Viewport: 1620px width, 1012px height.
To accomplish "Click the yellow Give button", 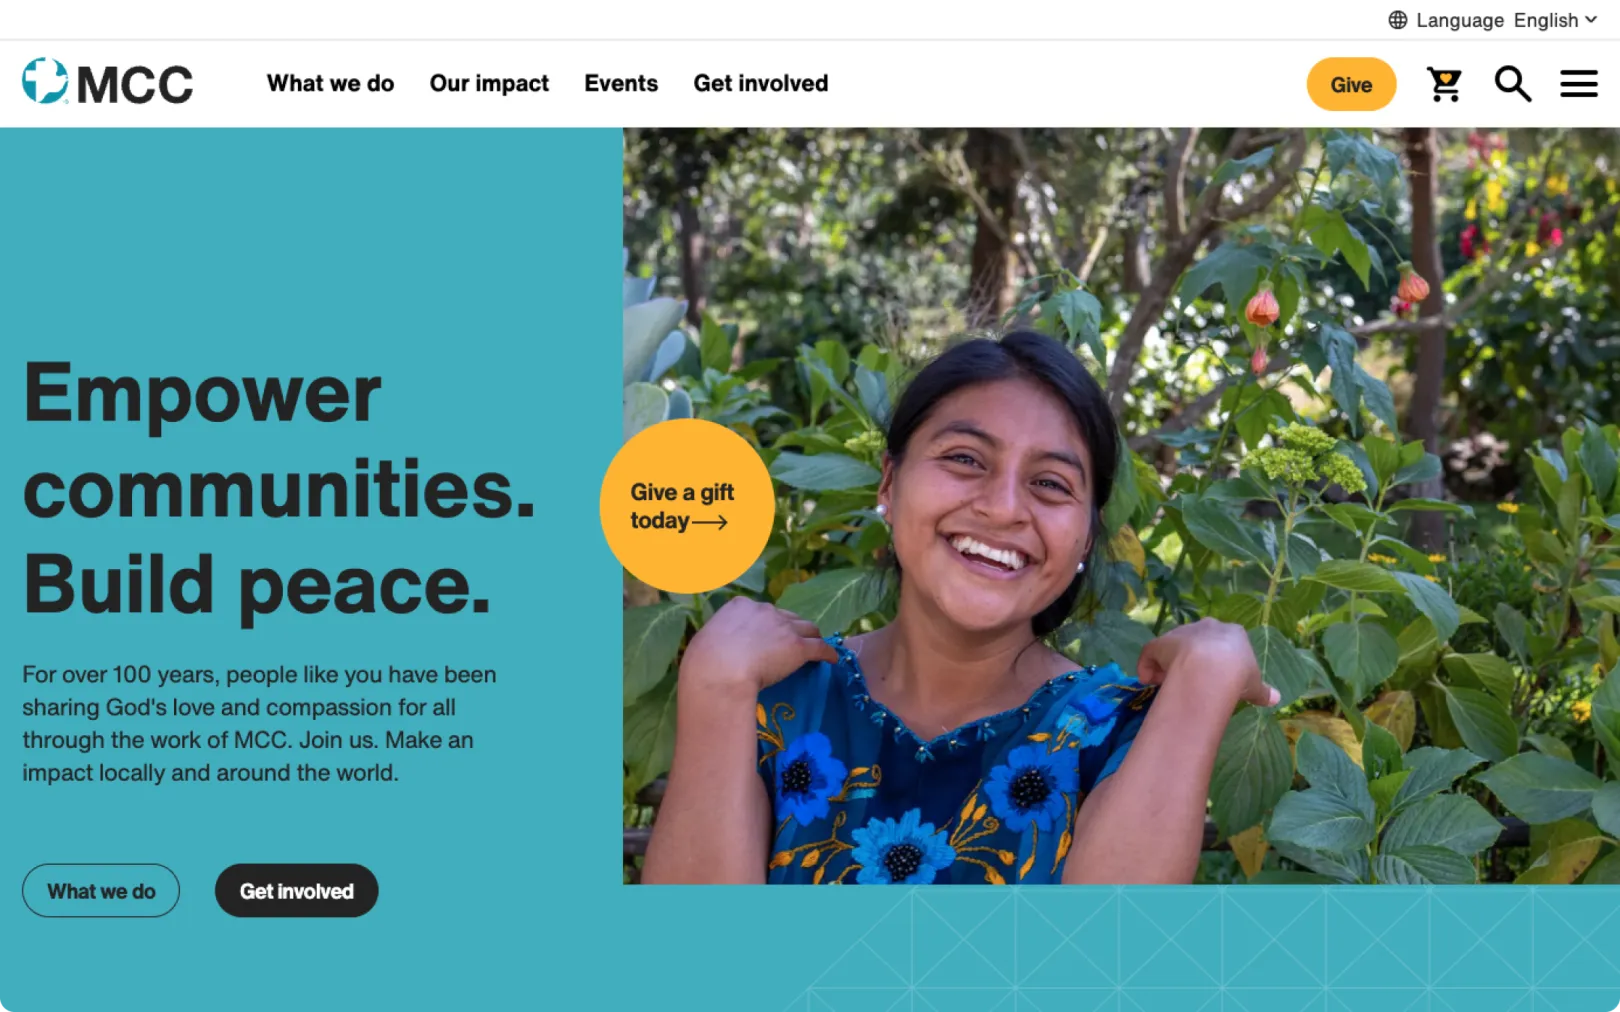I will click(x=1351, y=84).
